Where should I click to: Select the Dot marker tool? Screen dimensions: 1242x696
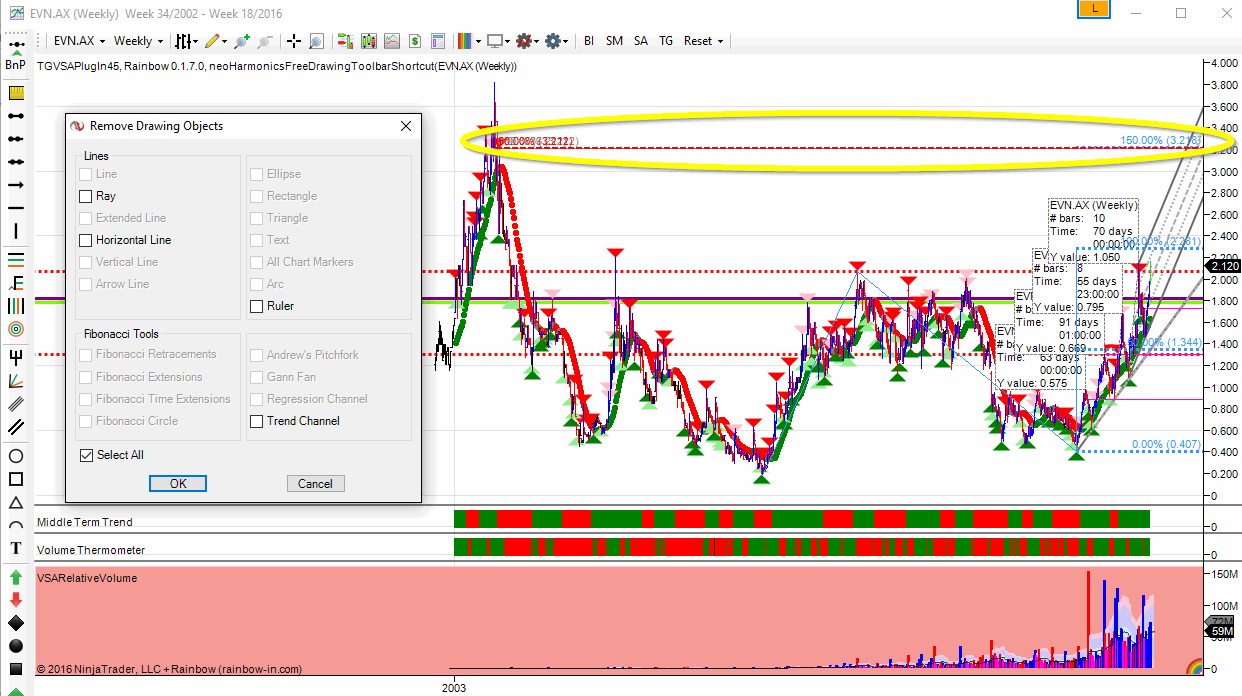tap(15, 646)
